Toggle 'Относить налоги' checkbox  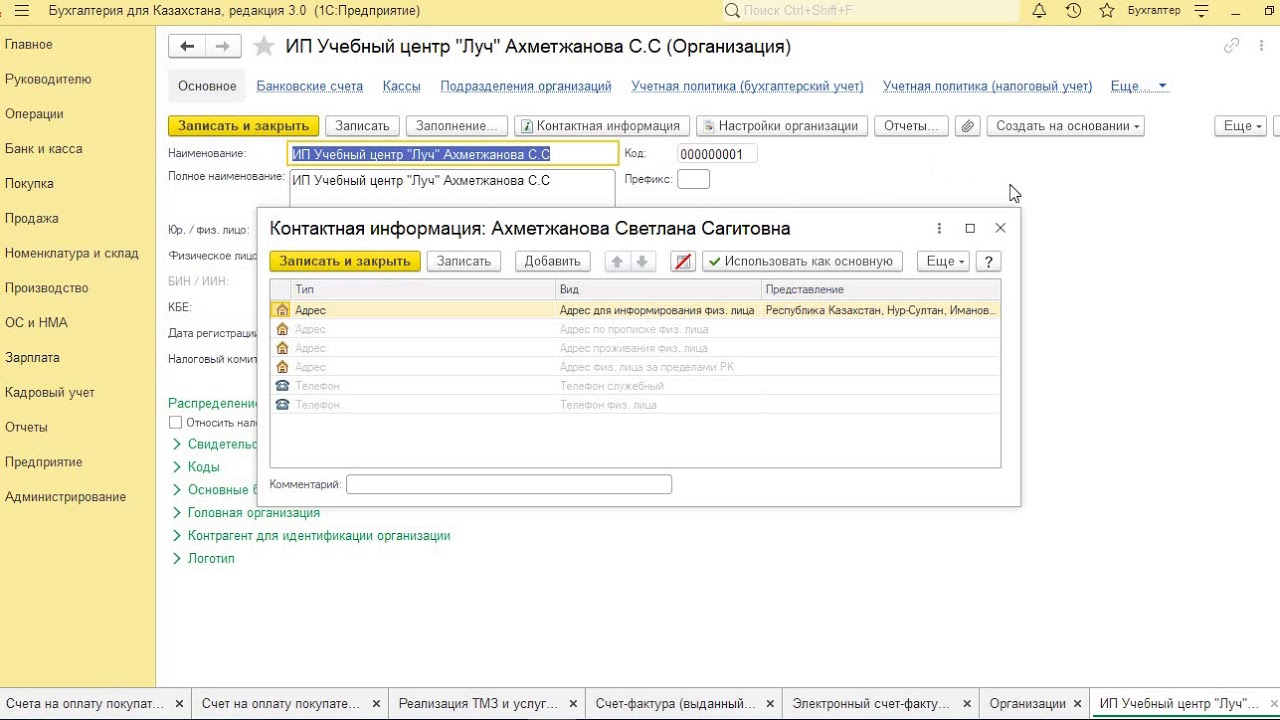pyautogui.click(x=176, y=423)
